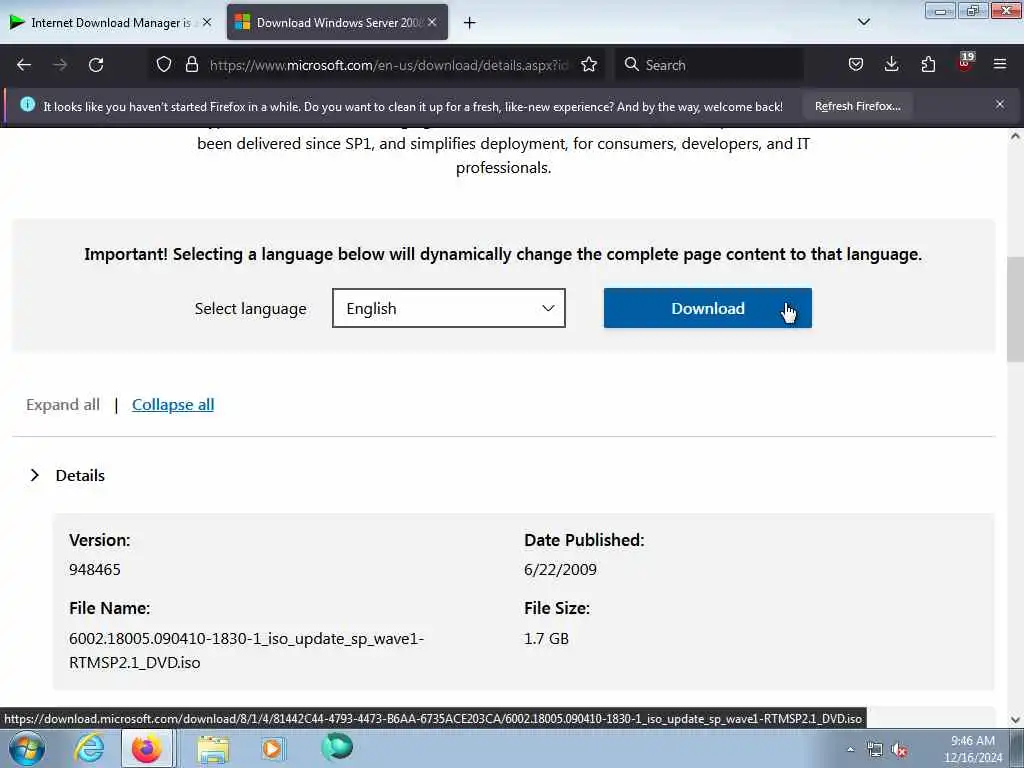Click the date published 6/22/2009

(560, 569)
